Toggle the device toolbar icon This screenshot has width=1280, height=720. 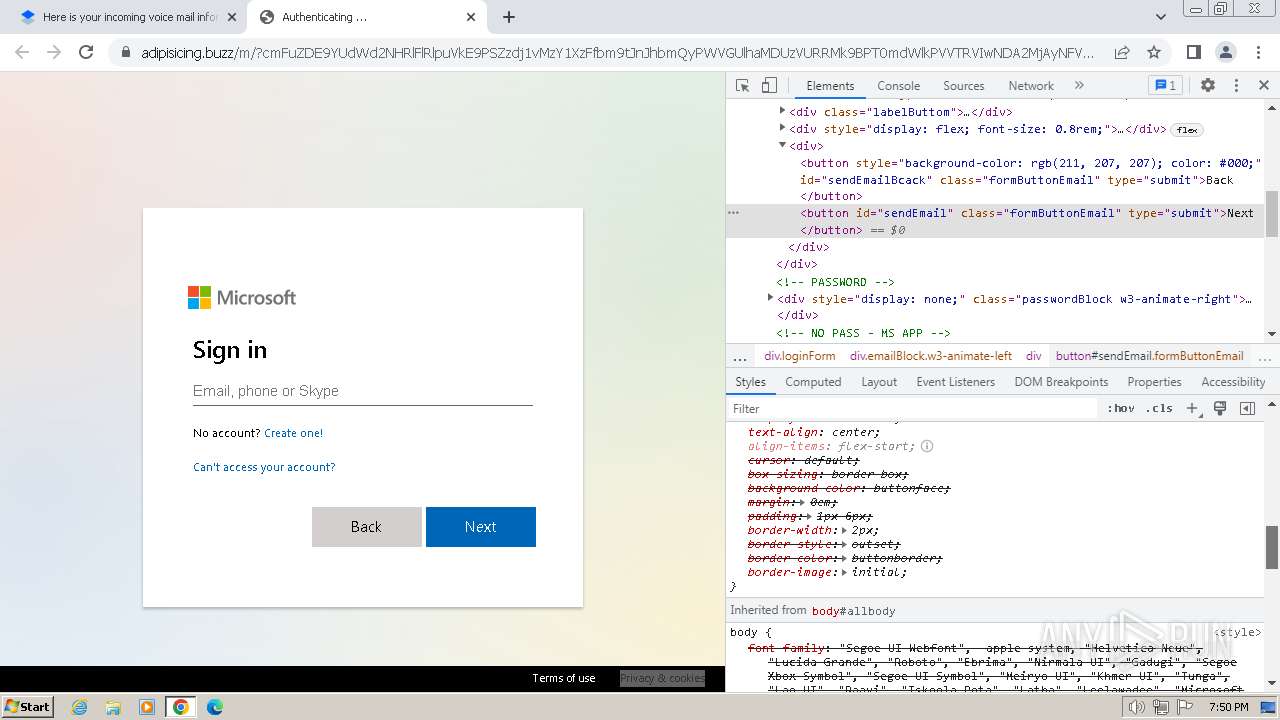pos(769,86)
